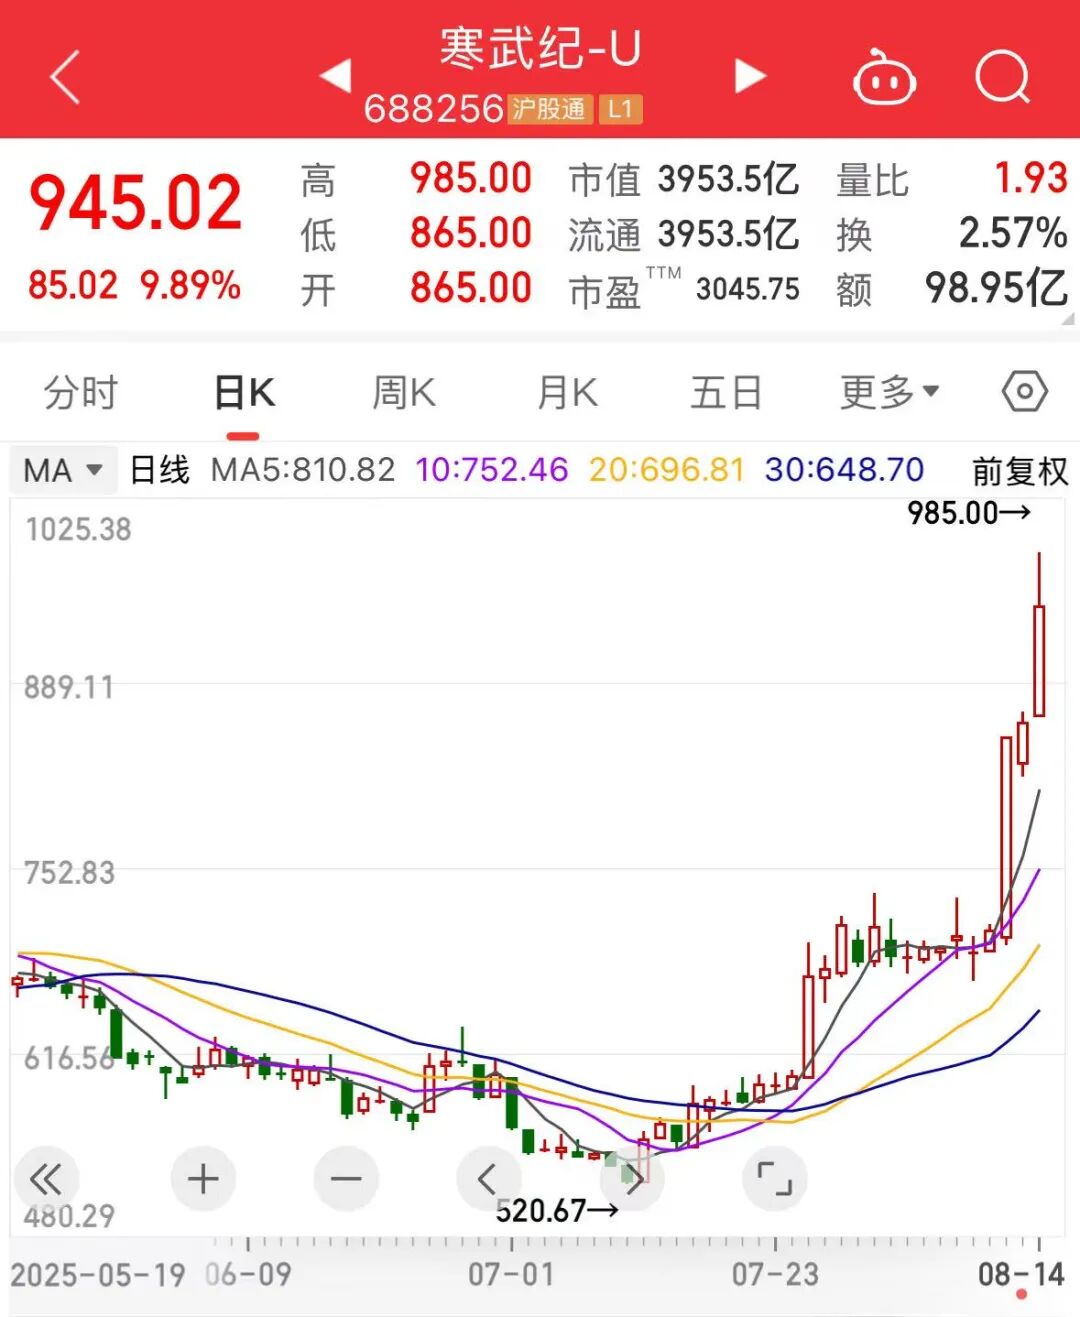
Task: Tap the back arrow to exit stock page
Action: (x=64, y=76)
